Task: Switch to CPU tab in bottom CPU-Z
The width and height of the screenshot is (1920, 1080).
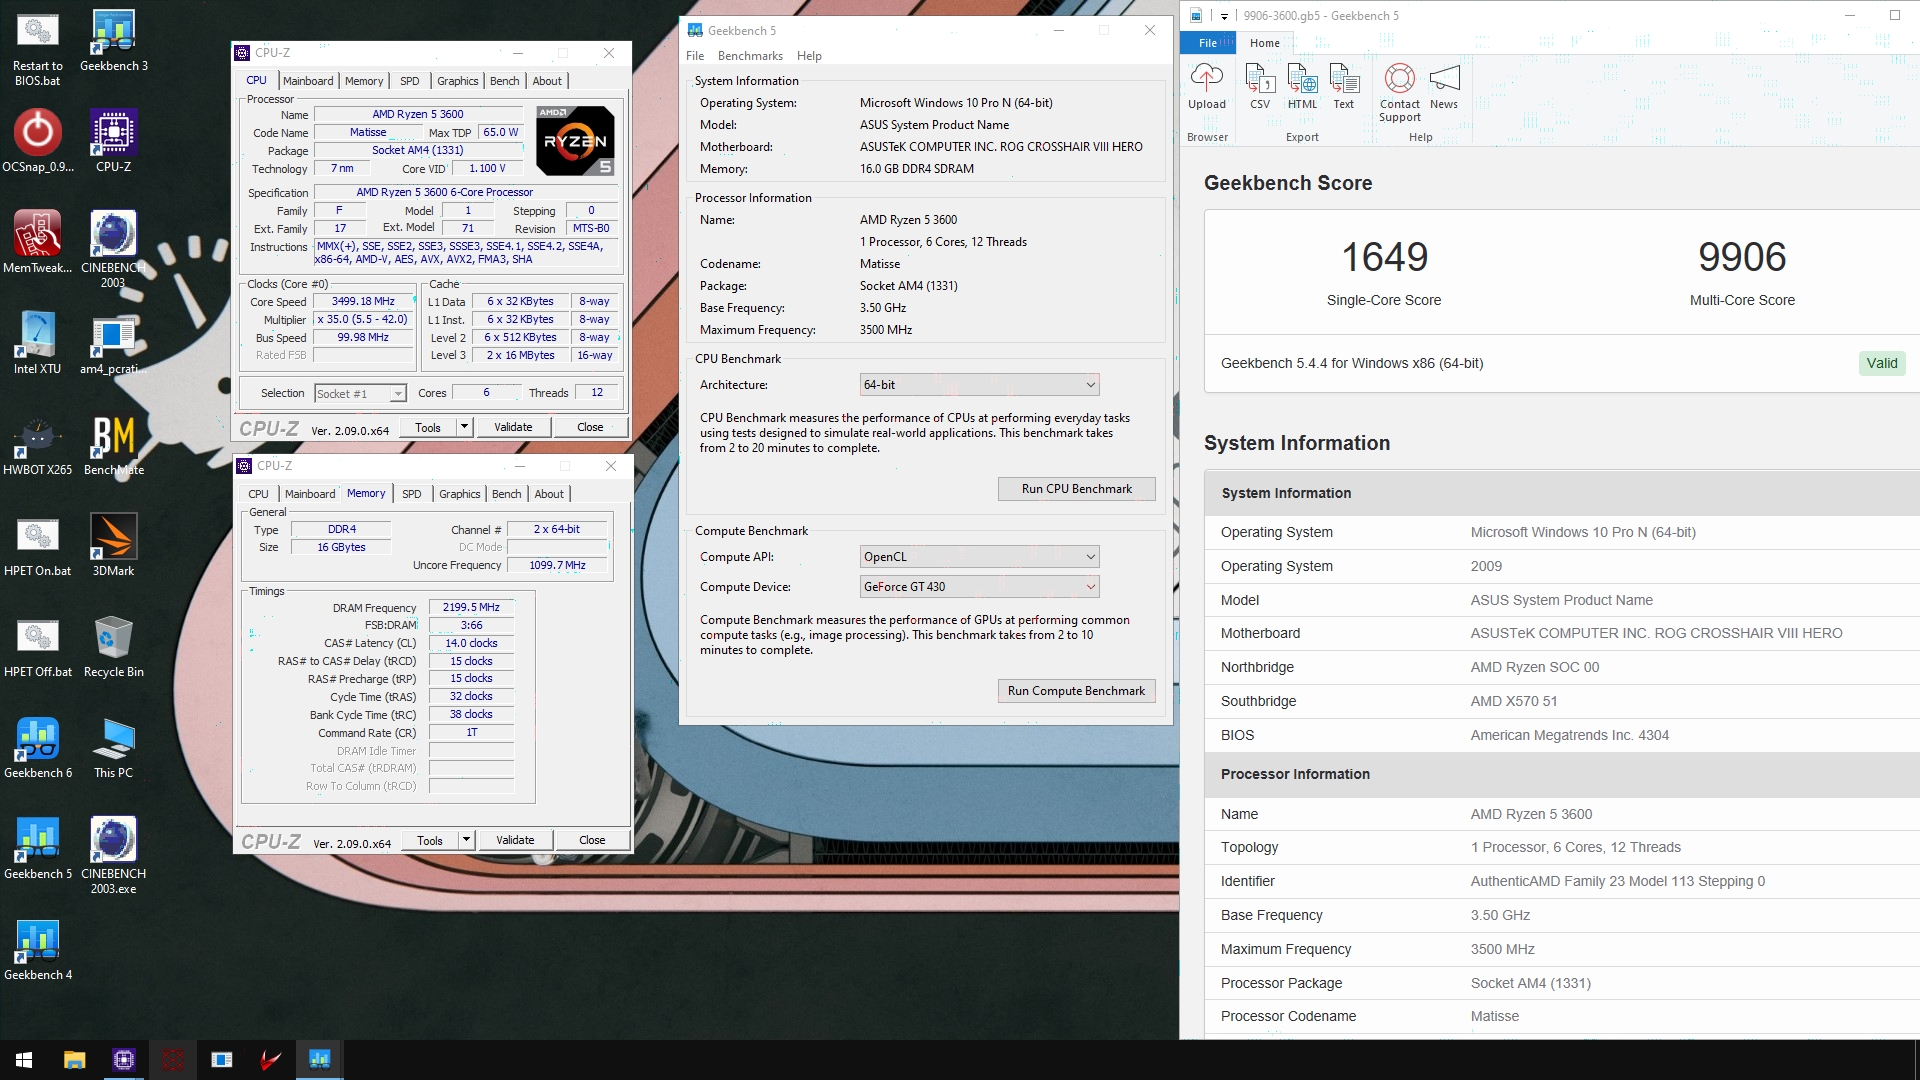Action: pyautogui.click(x=259, y=494)
